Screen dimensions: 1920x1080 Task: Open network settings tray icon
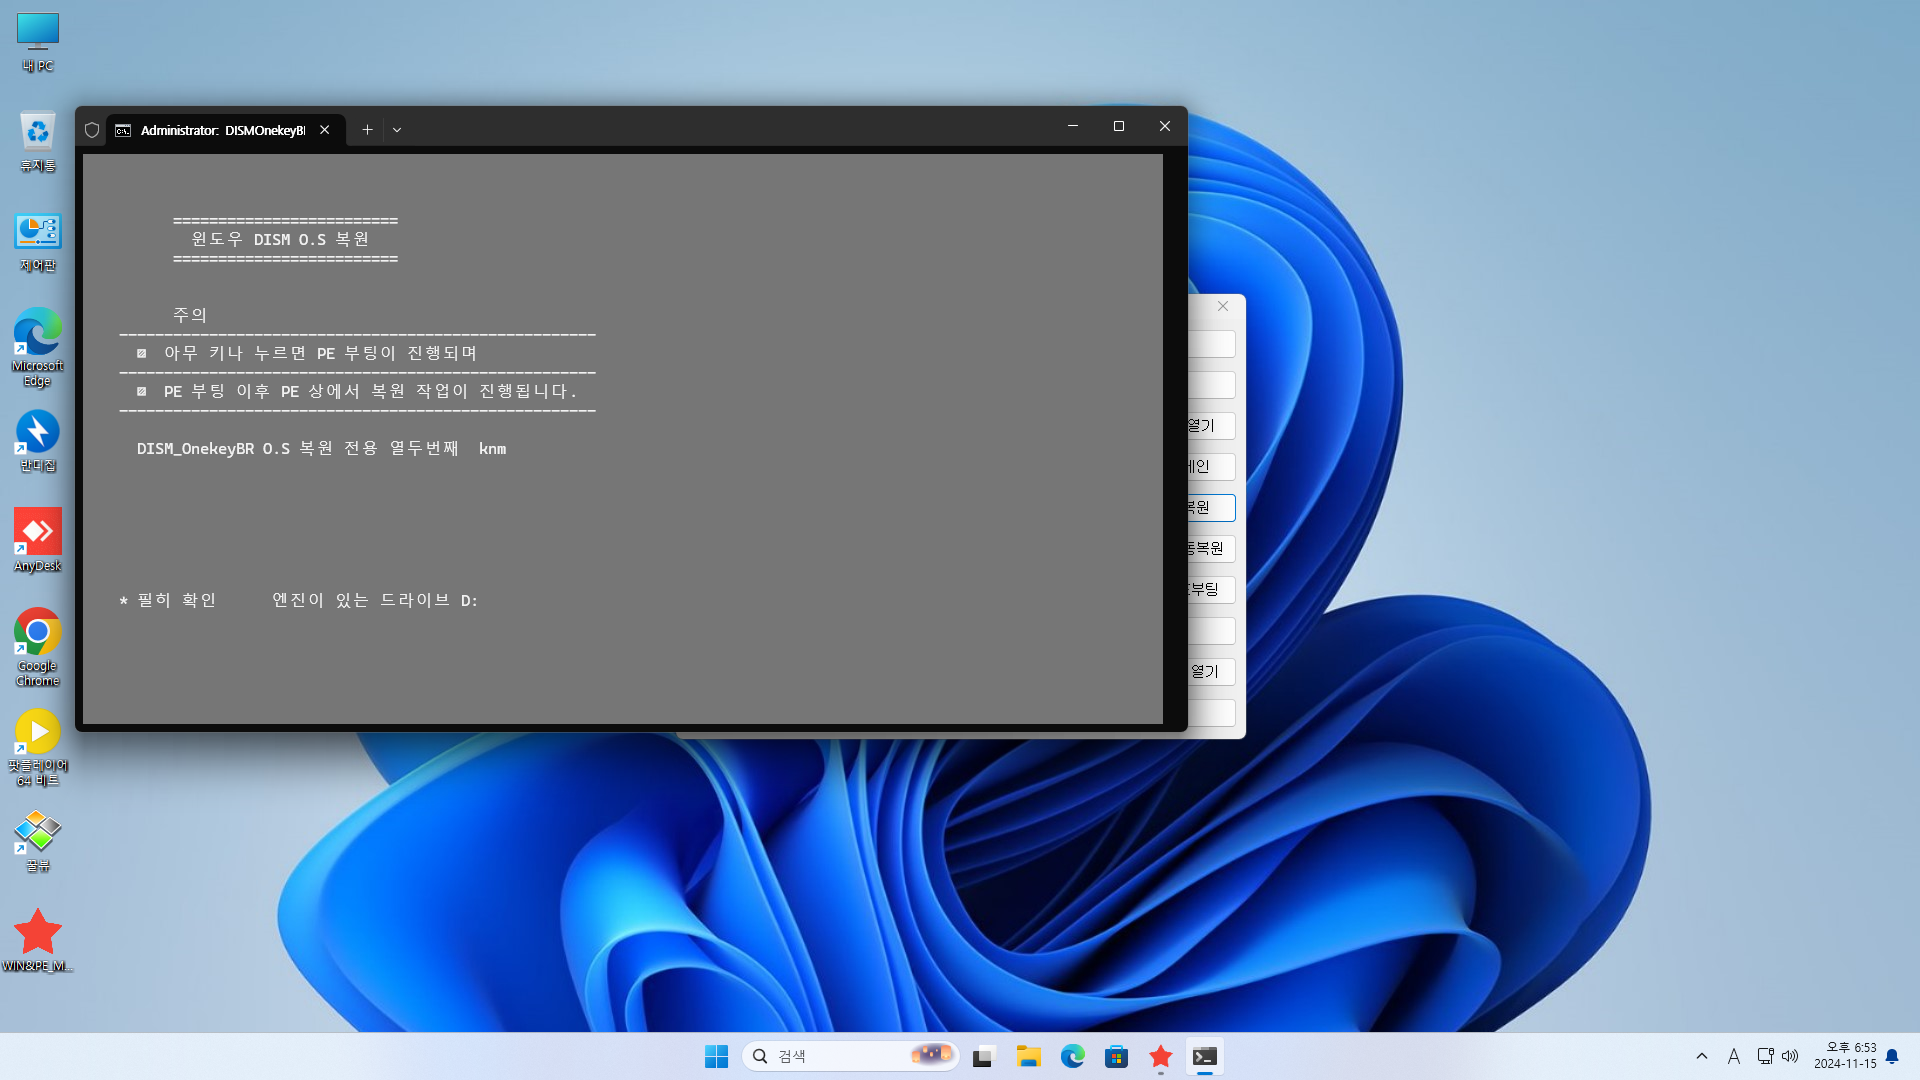tap(1765, 1056)
